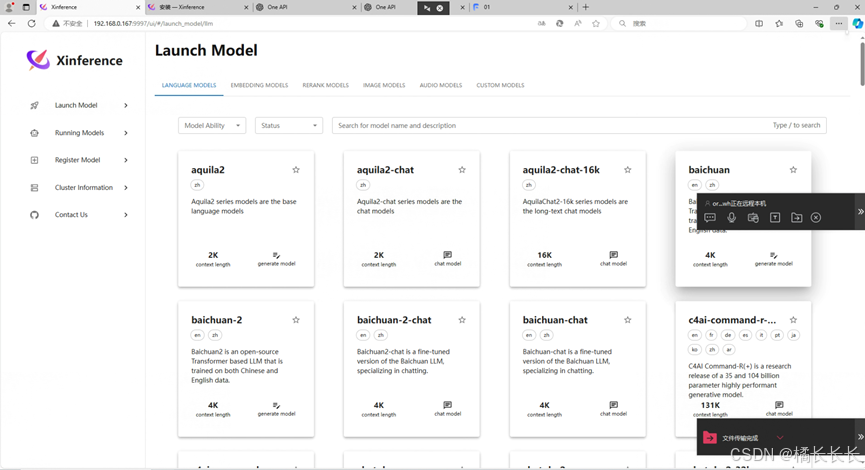Toggle favorite star on baichuan-chat card
865x470 pixels.
[x=628, y=320]
